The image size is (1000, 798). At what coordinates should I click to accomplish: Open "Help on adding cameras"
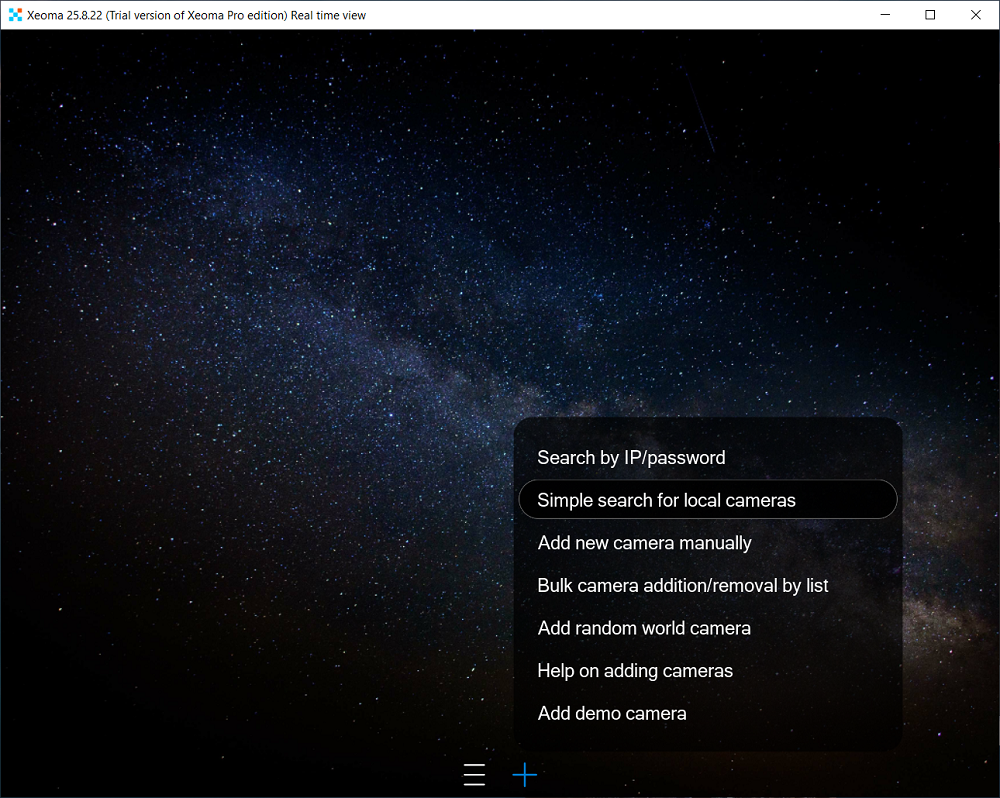pyautogui.click(x=635, y=670)
